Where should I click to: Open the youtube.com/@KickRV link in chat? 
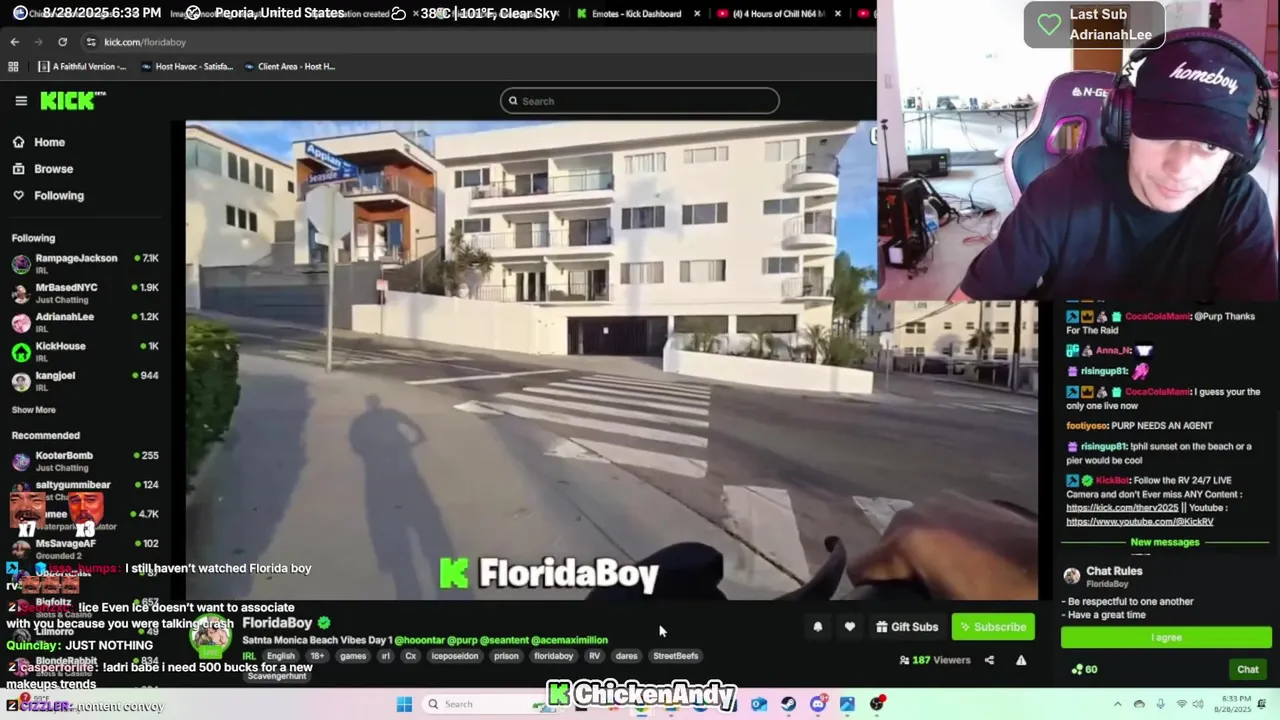point(1139,522)
